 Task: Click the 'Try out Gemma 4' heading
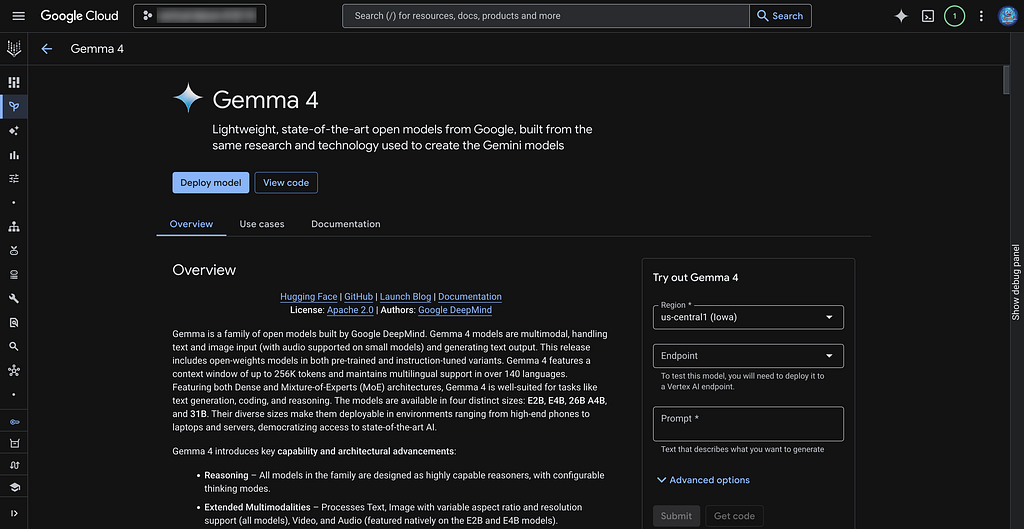click(x=696, y=278)
